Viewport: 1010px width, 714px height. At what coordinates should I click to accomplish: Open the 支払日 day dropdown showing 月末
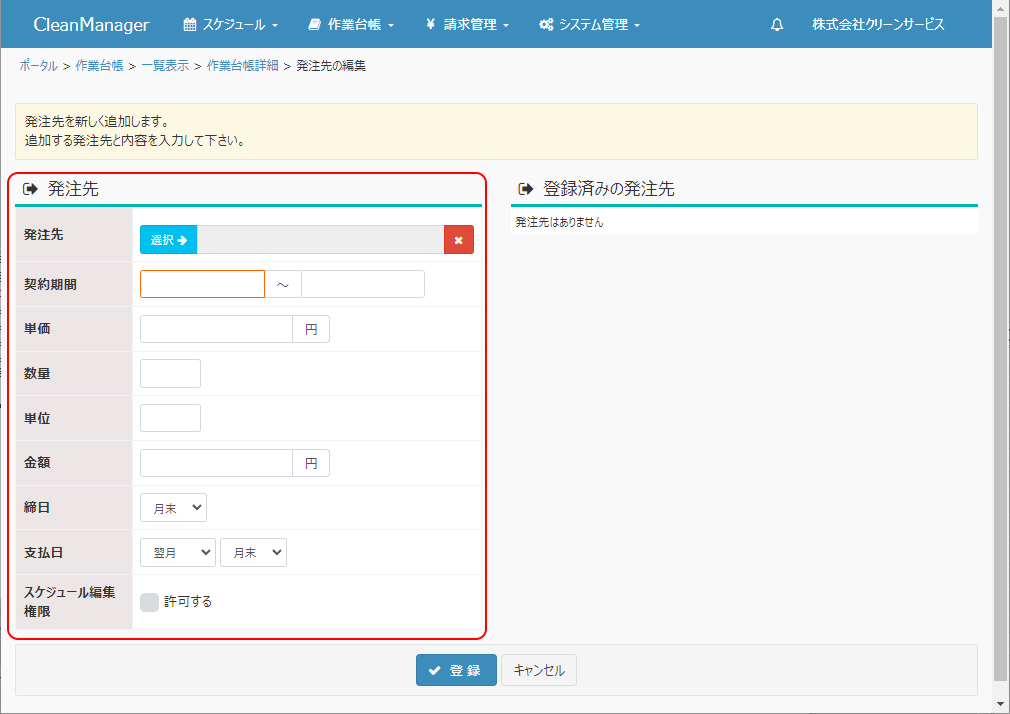(x=253, y=552)
